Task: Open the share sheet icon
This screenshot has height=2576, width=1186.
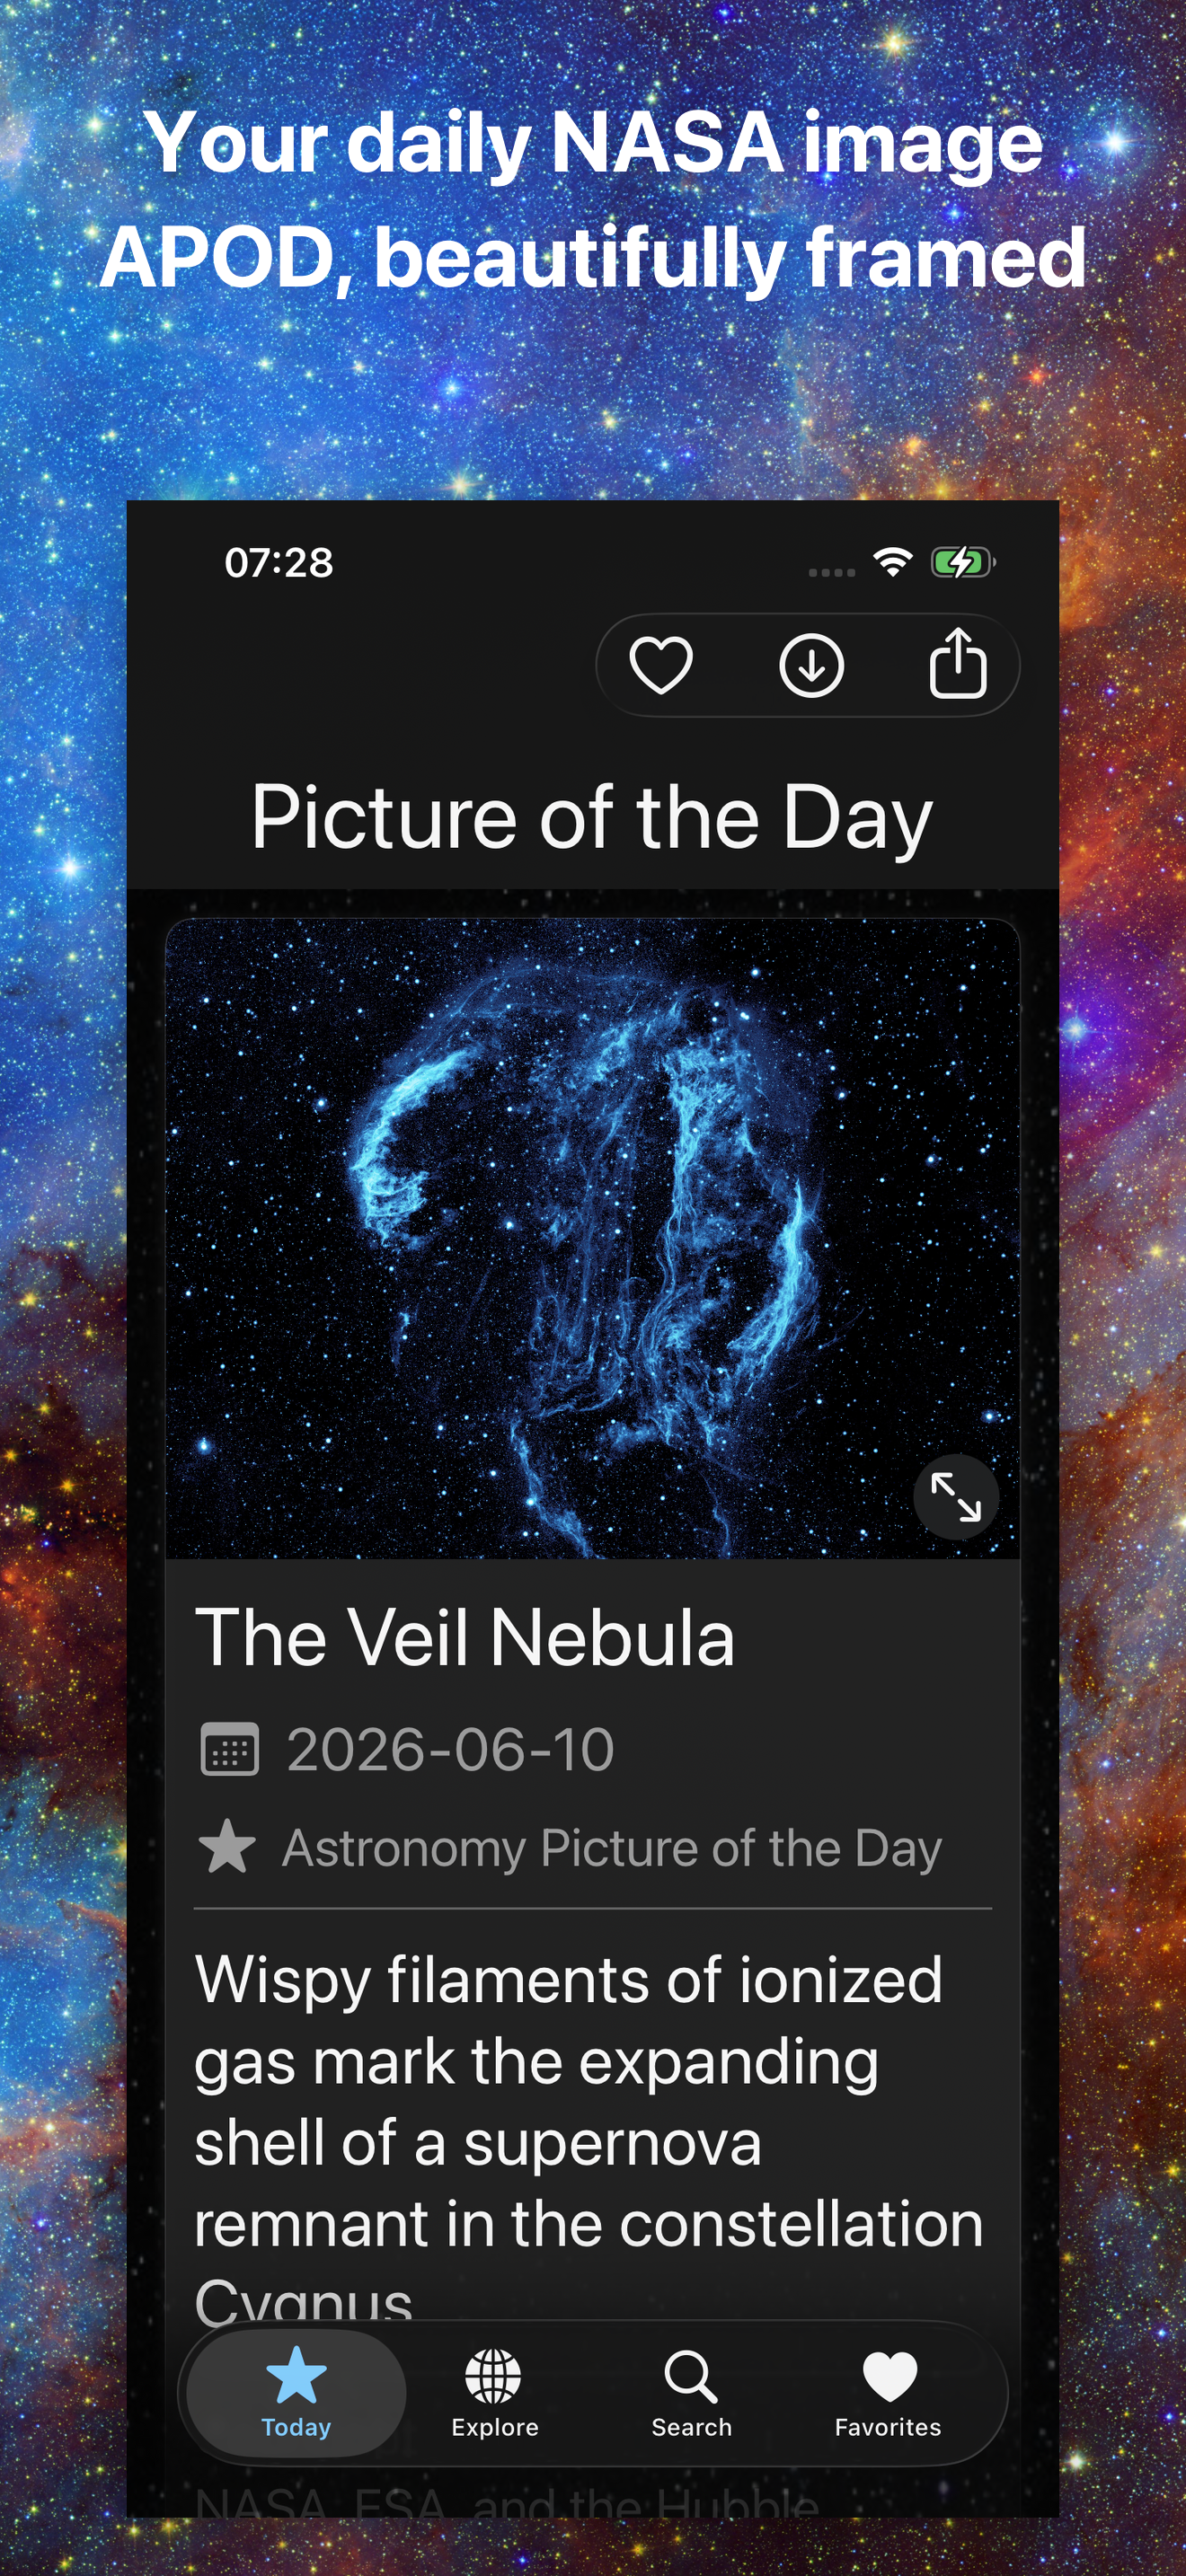Action: click(958, 662)
